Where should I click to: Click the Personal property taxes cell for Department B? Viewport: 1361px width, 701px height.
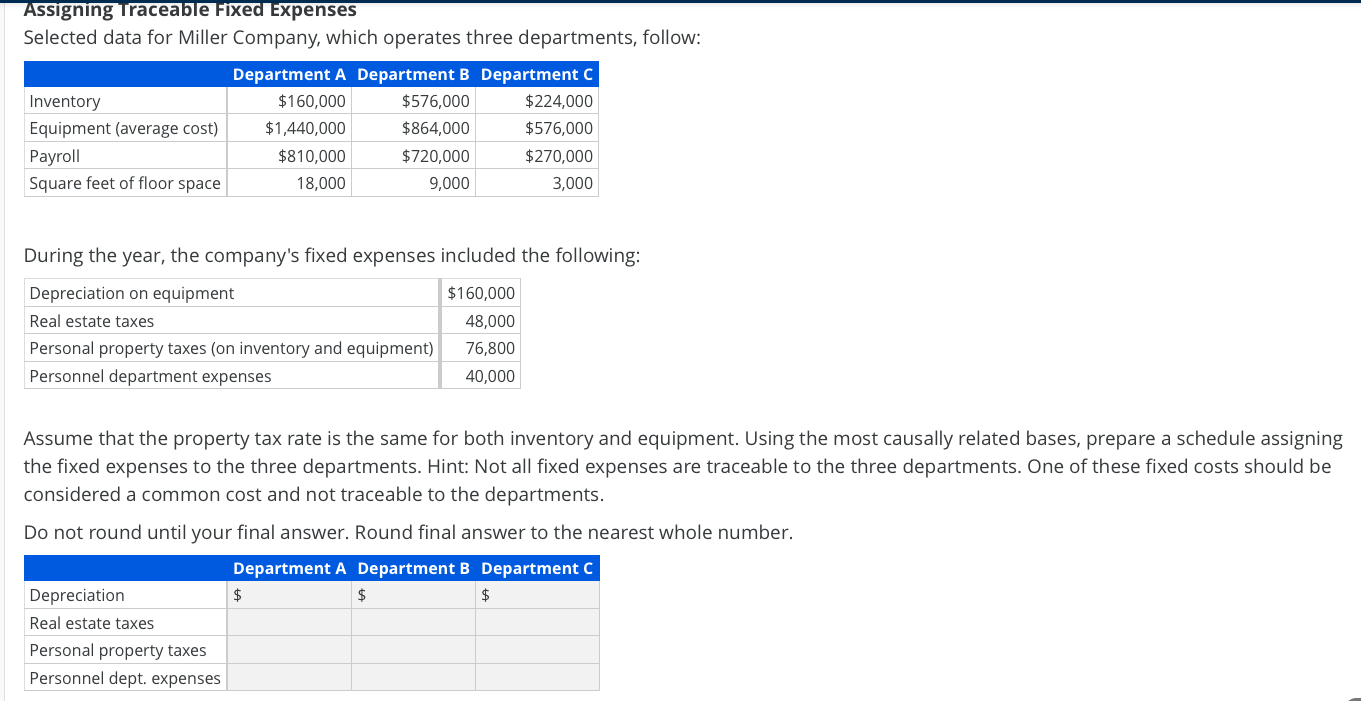tap(412, 650)
